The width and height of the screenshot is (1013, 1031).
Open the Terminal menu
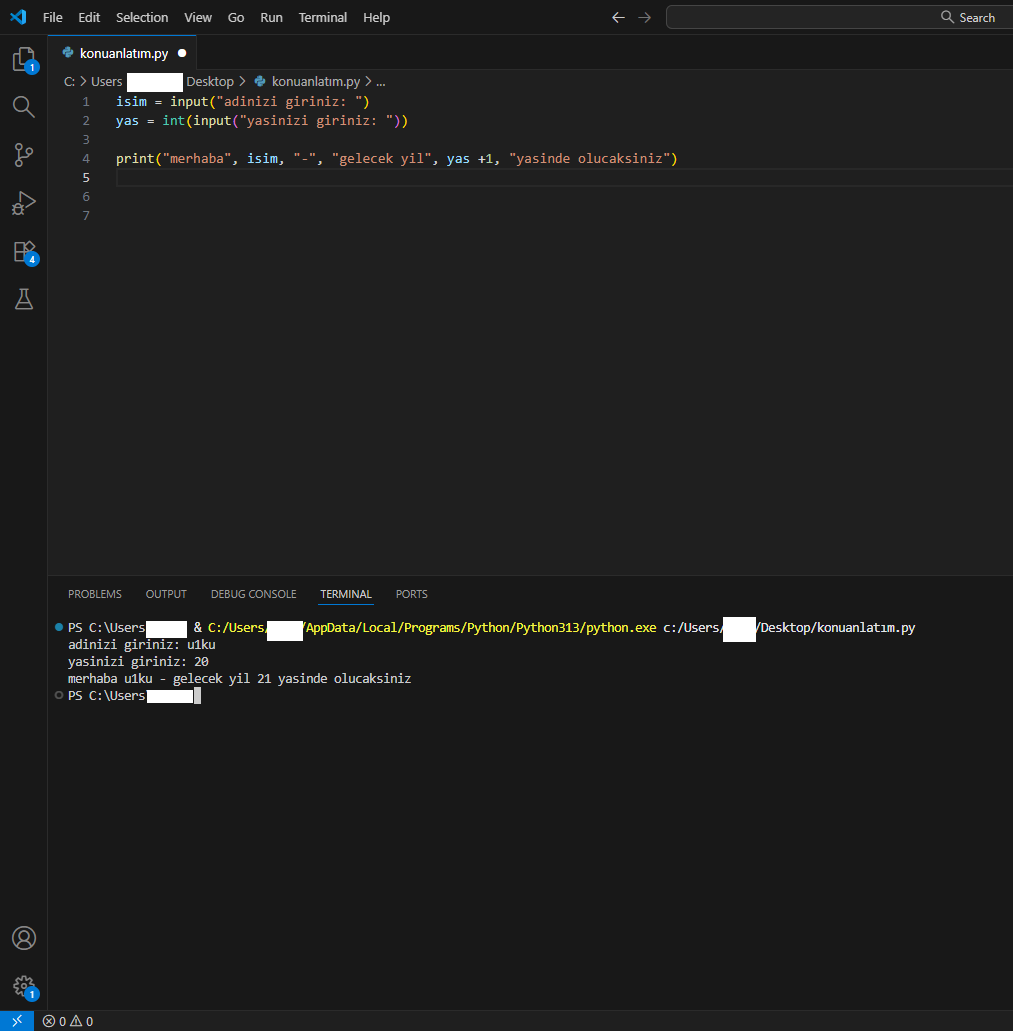[x=322, y=18]
